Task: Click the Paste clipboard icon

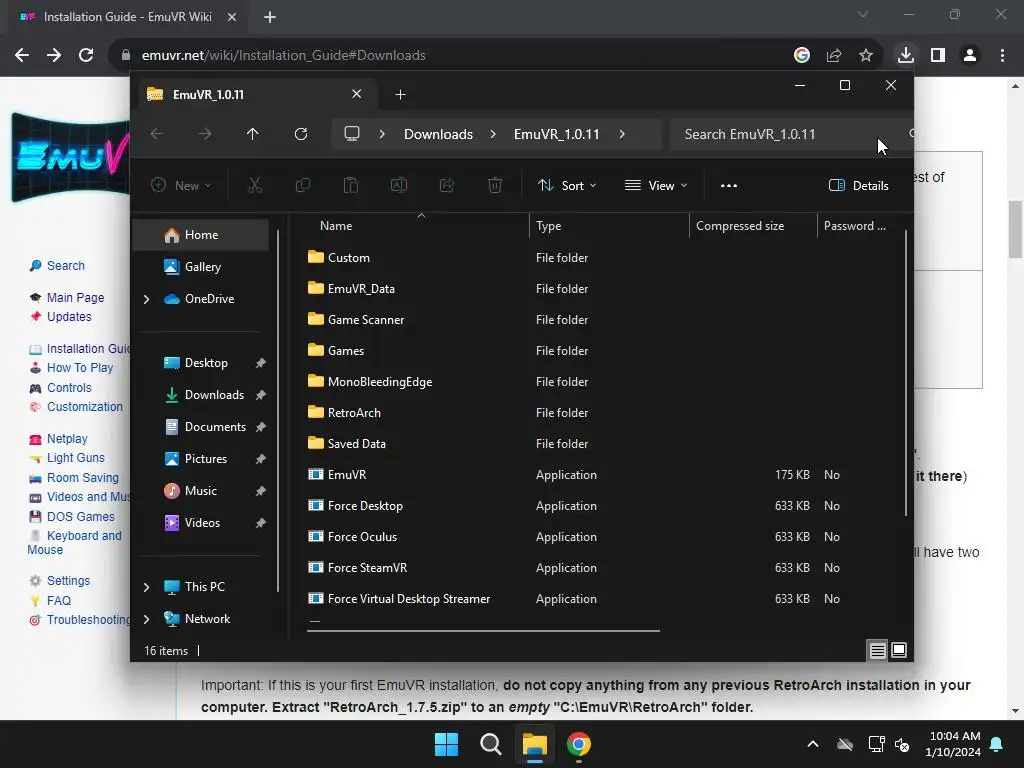Action: [351, 185]
